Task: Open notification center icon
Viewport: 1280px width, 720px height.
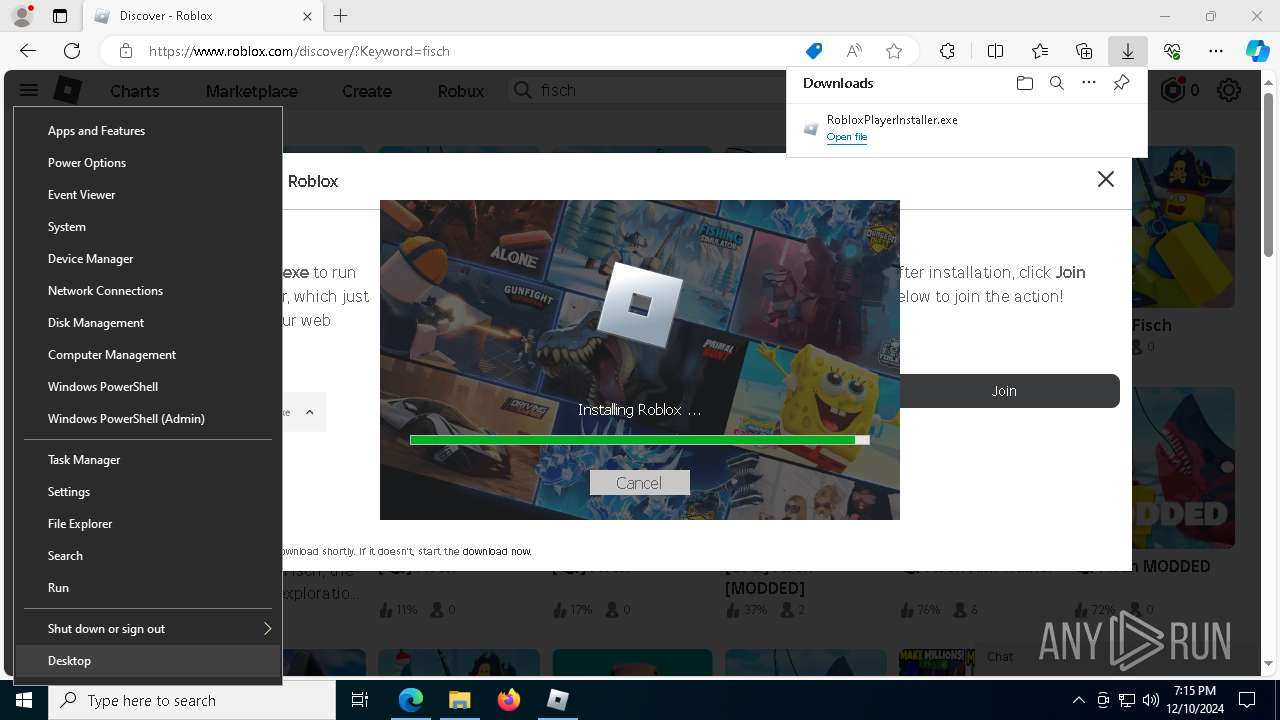Action: (x=1247, y=700)
